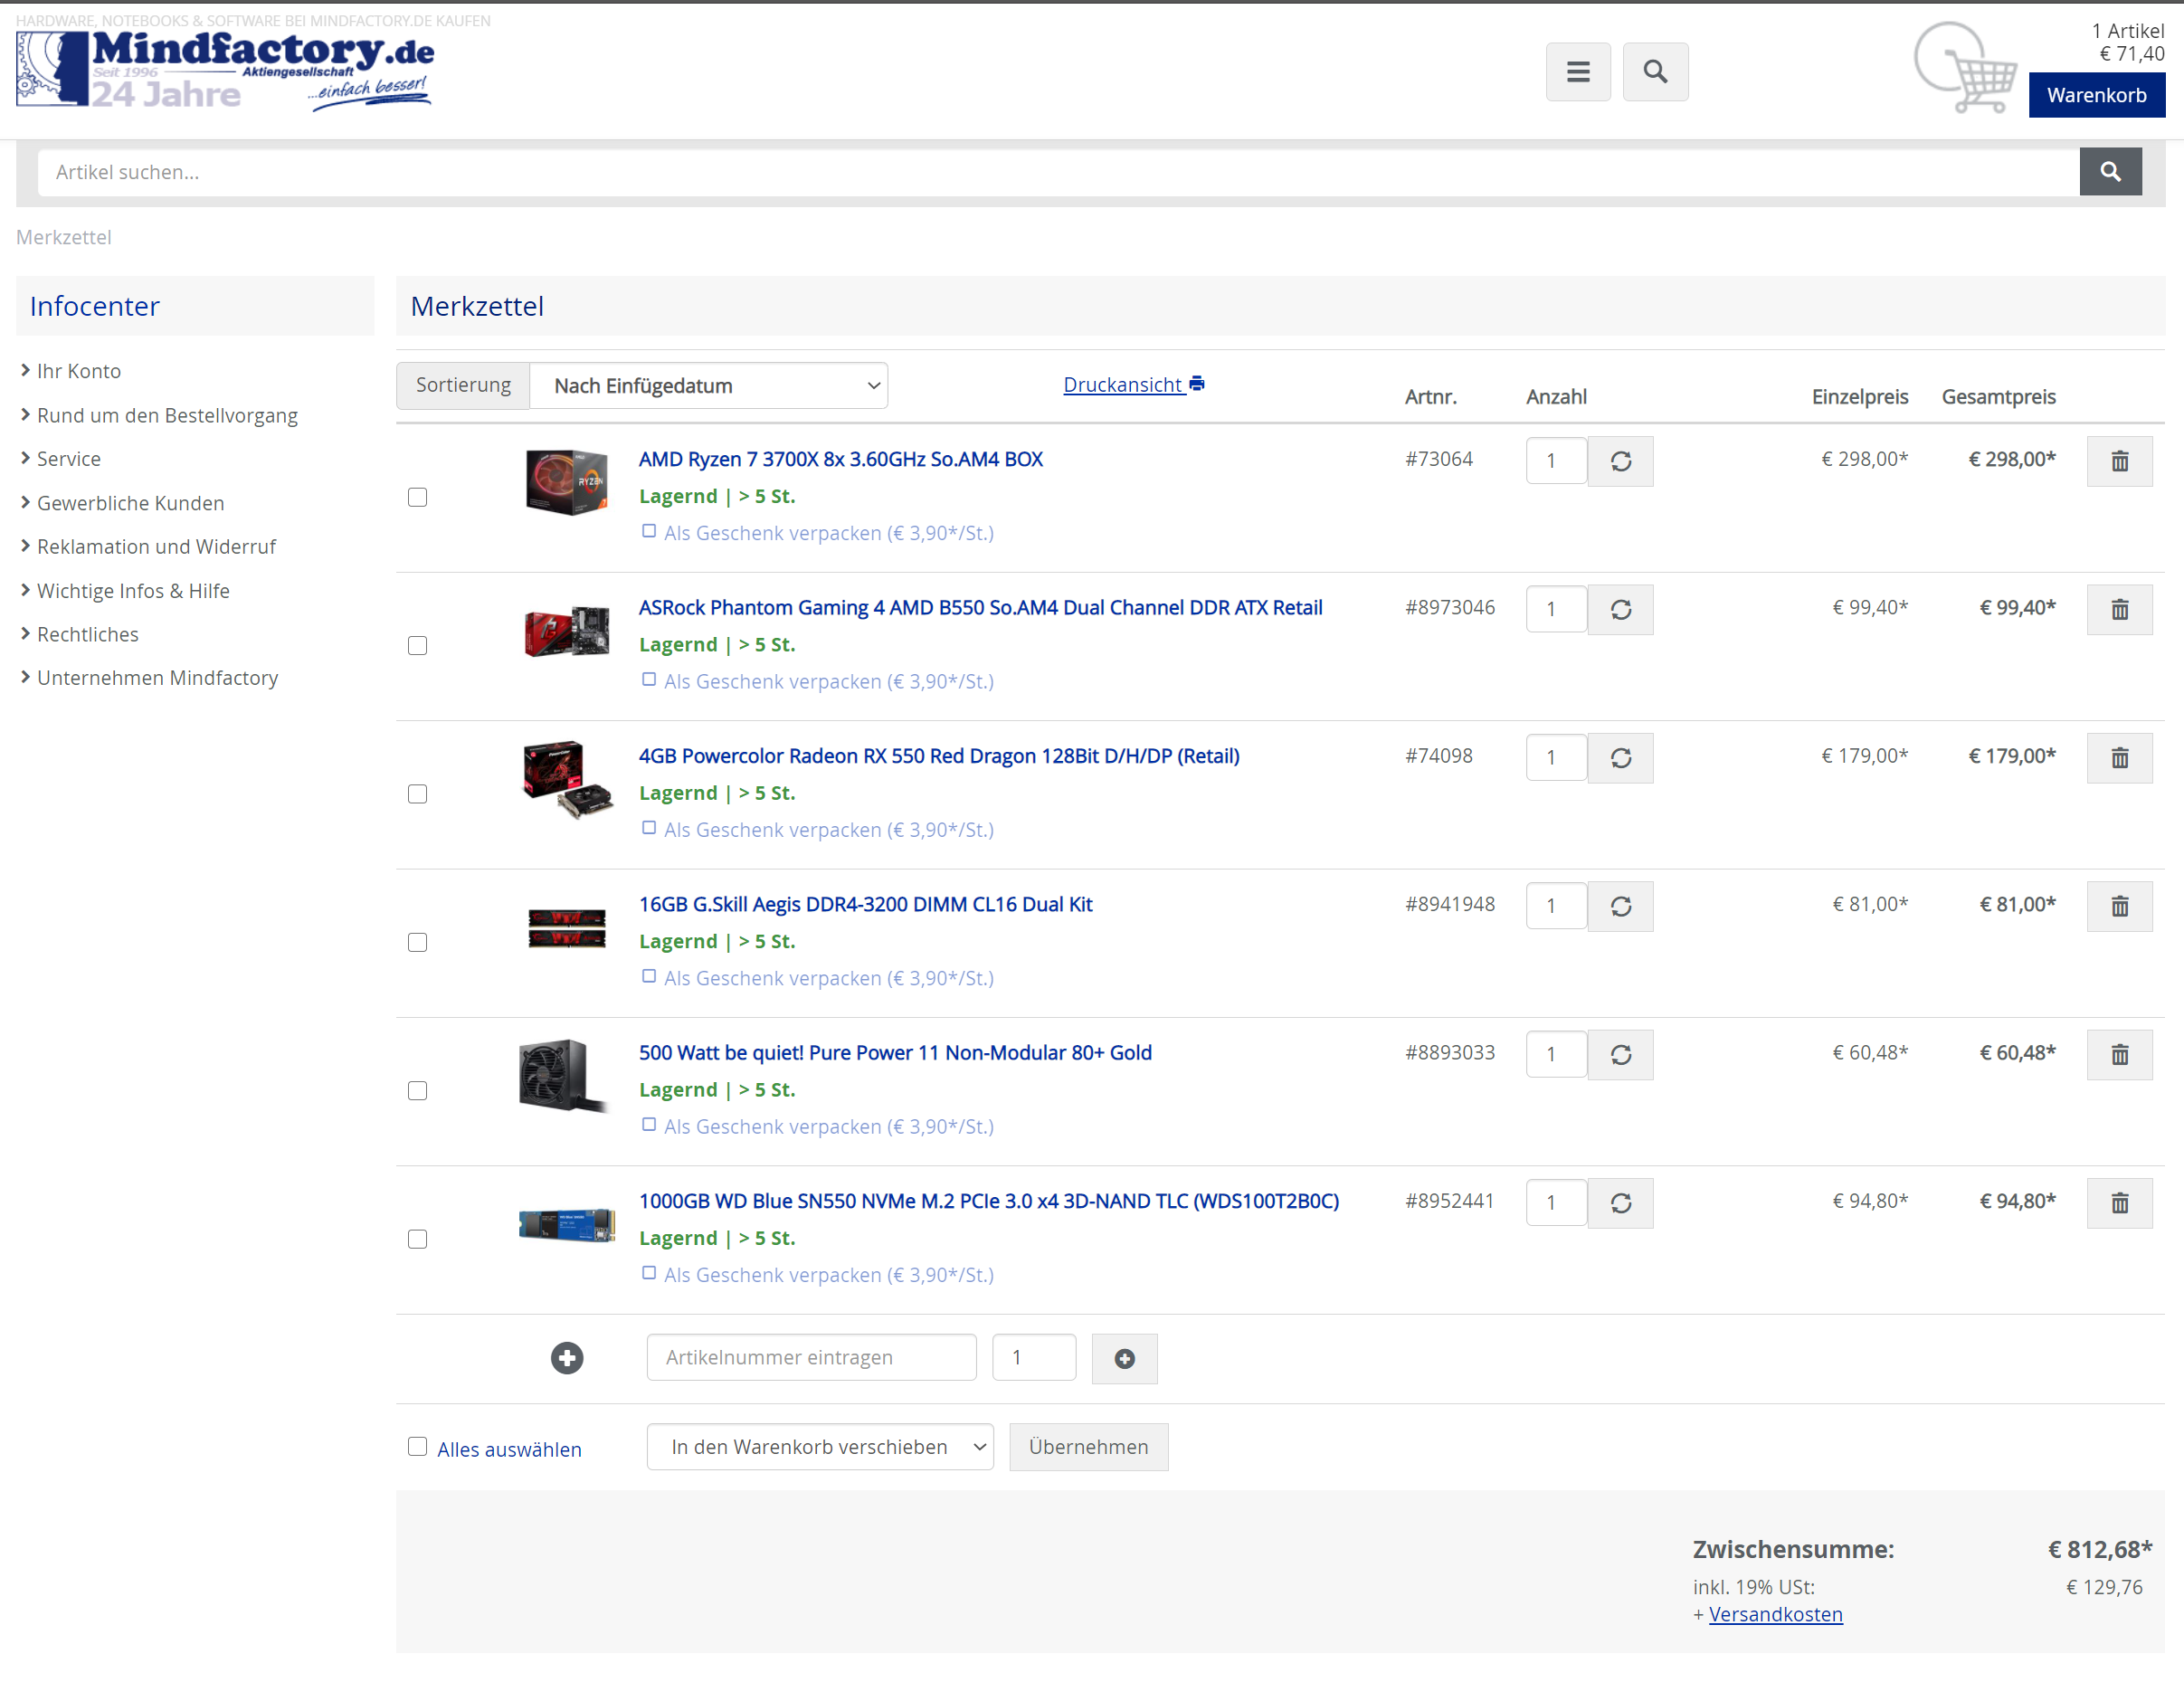Click the Artikelnummer eintragen input field
This screenshot has height=1682, width=2184.
811,1357
